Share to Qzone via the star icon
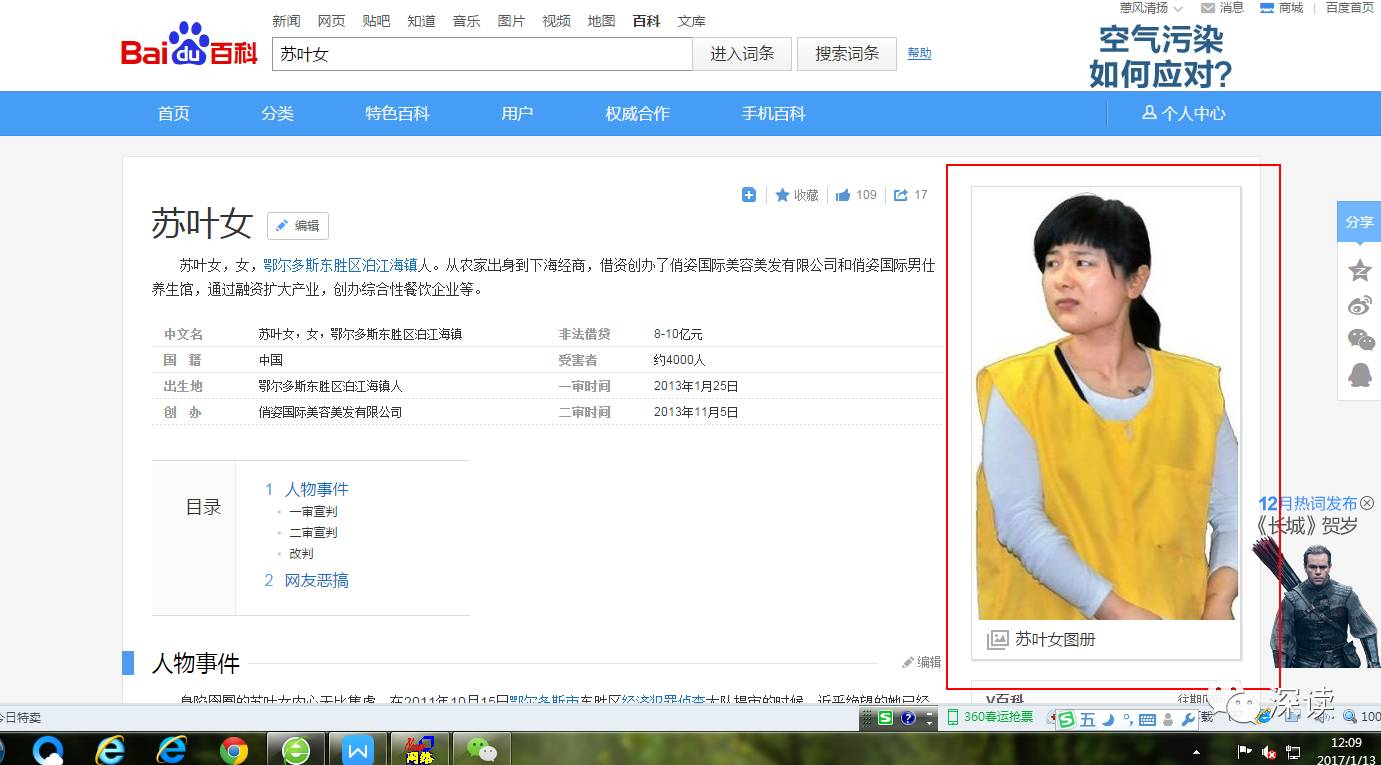The width and height of the screenshot is (1381, 765). (1360, 270)
